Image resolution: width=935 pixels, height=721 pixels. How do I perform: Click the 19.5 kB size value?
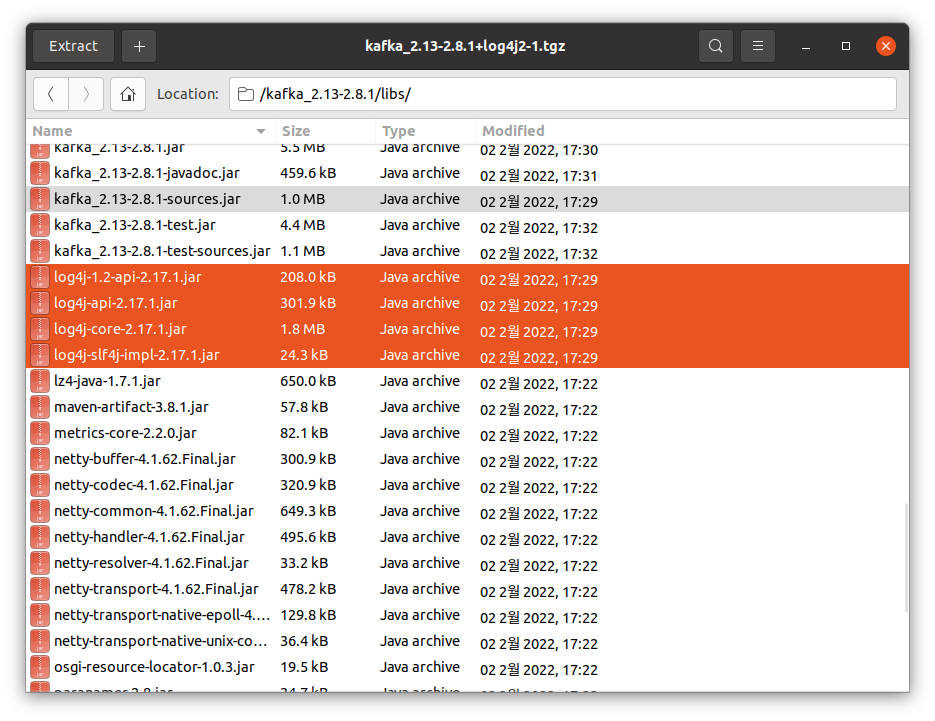[x=304, y=667]
